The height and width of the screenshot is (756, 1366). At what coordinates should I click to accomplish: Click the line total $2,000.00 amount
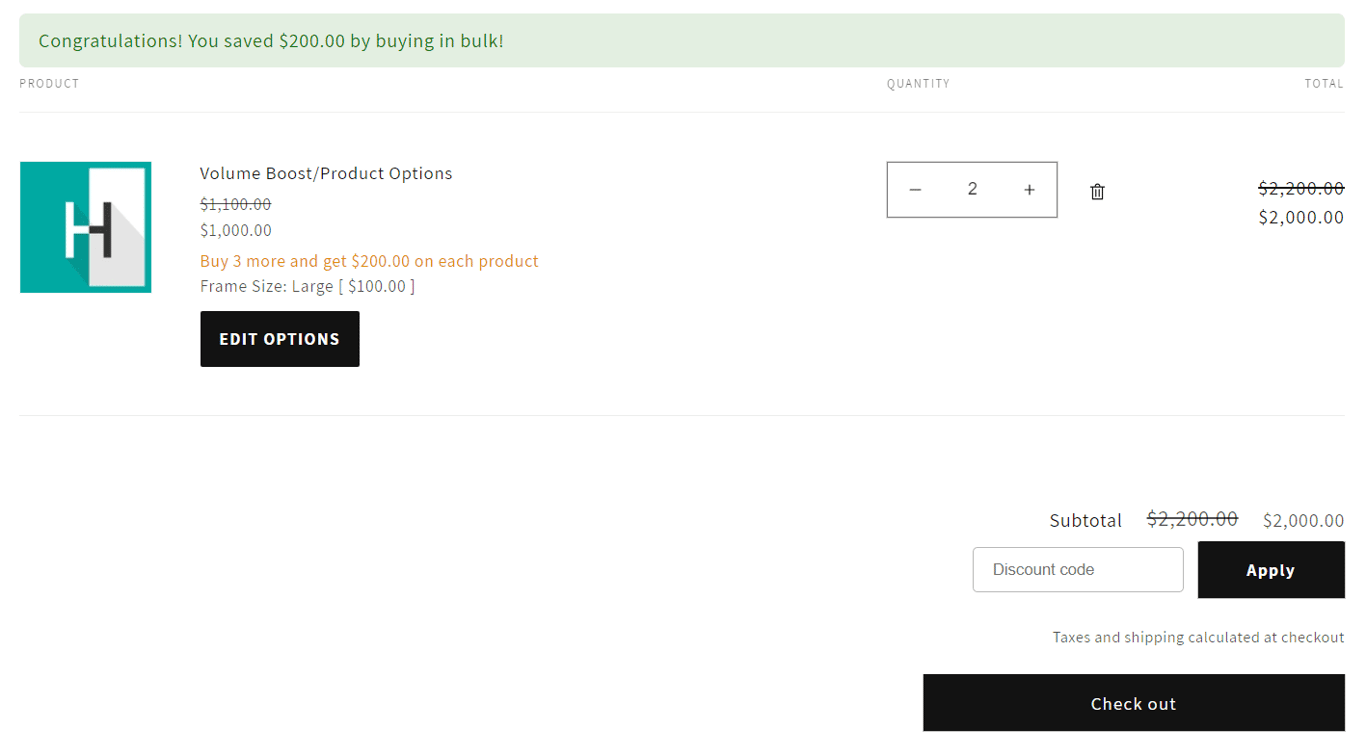tap(1301, 217)
